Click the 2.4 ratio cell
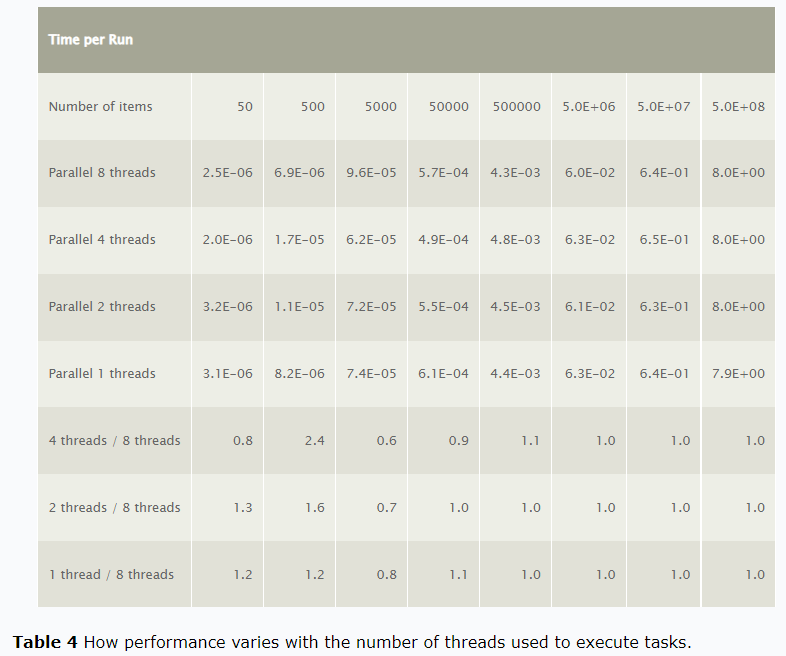This screenshot has height=656, width=786. pyautogui.click(x=314, y=441)
